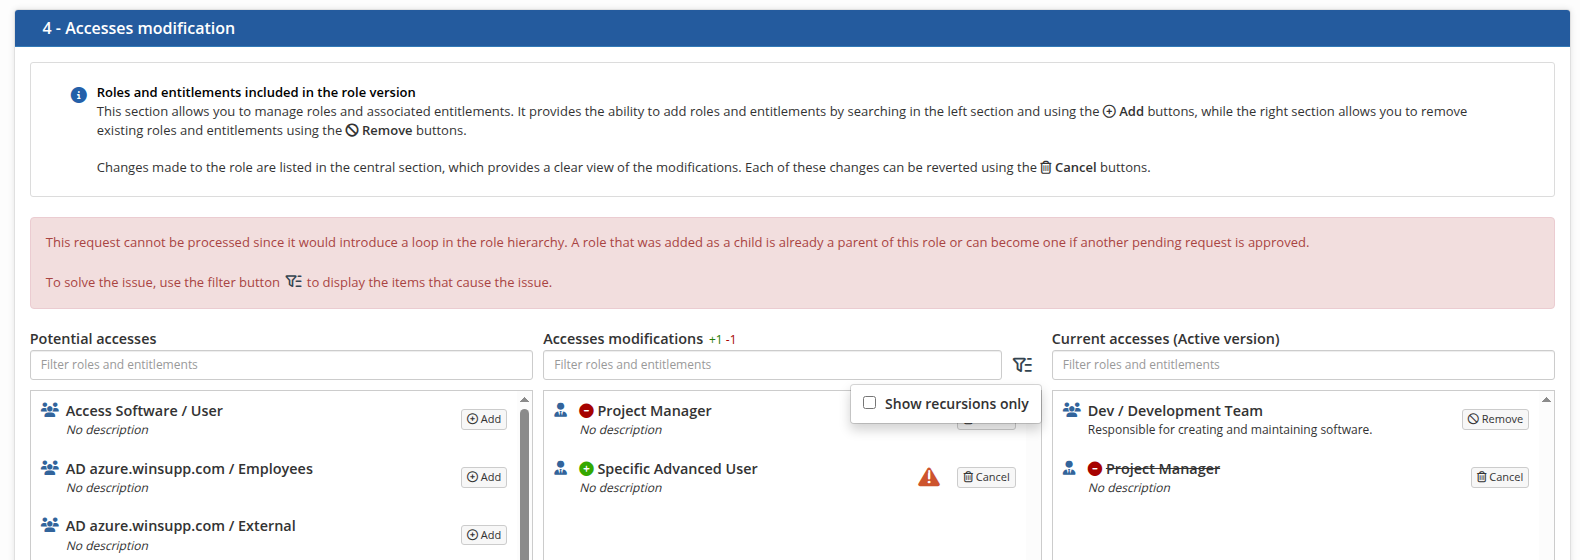Add the AD azure.winsupp.com / External role

(x=484, y=535)
